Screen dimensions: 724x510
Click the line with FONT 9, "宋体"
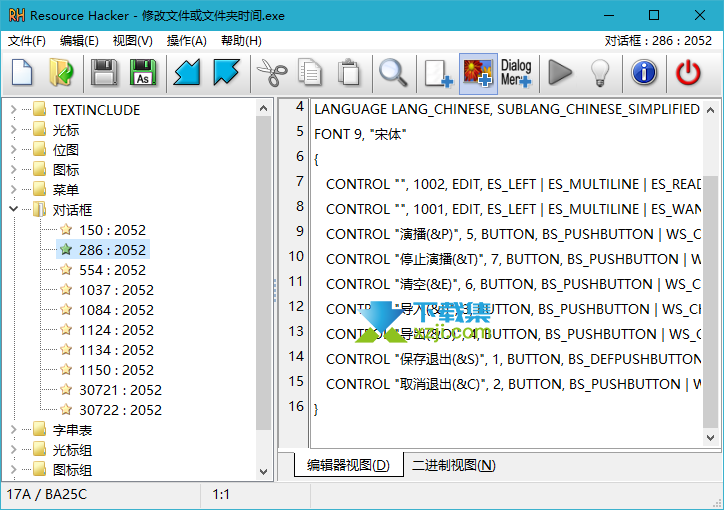pos(360,134)
